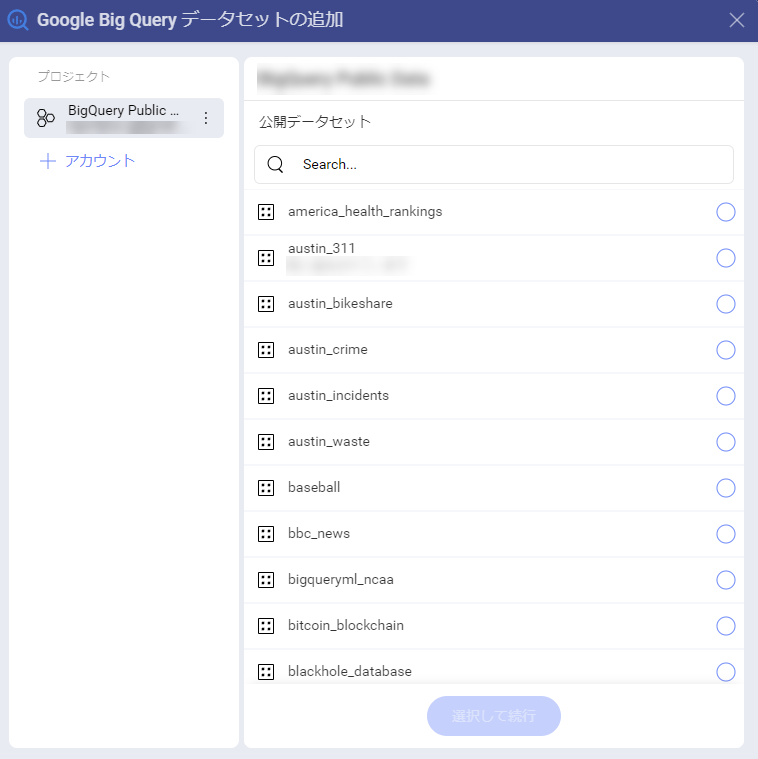
Task: Select austin_311 radio button
Action: point(726,258)
